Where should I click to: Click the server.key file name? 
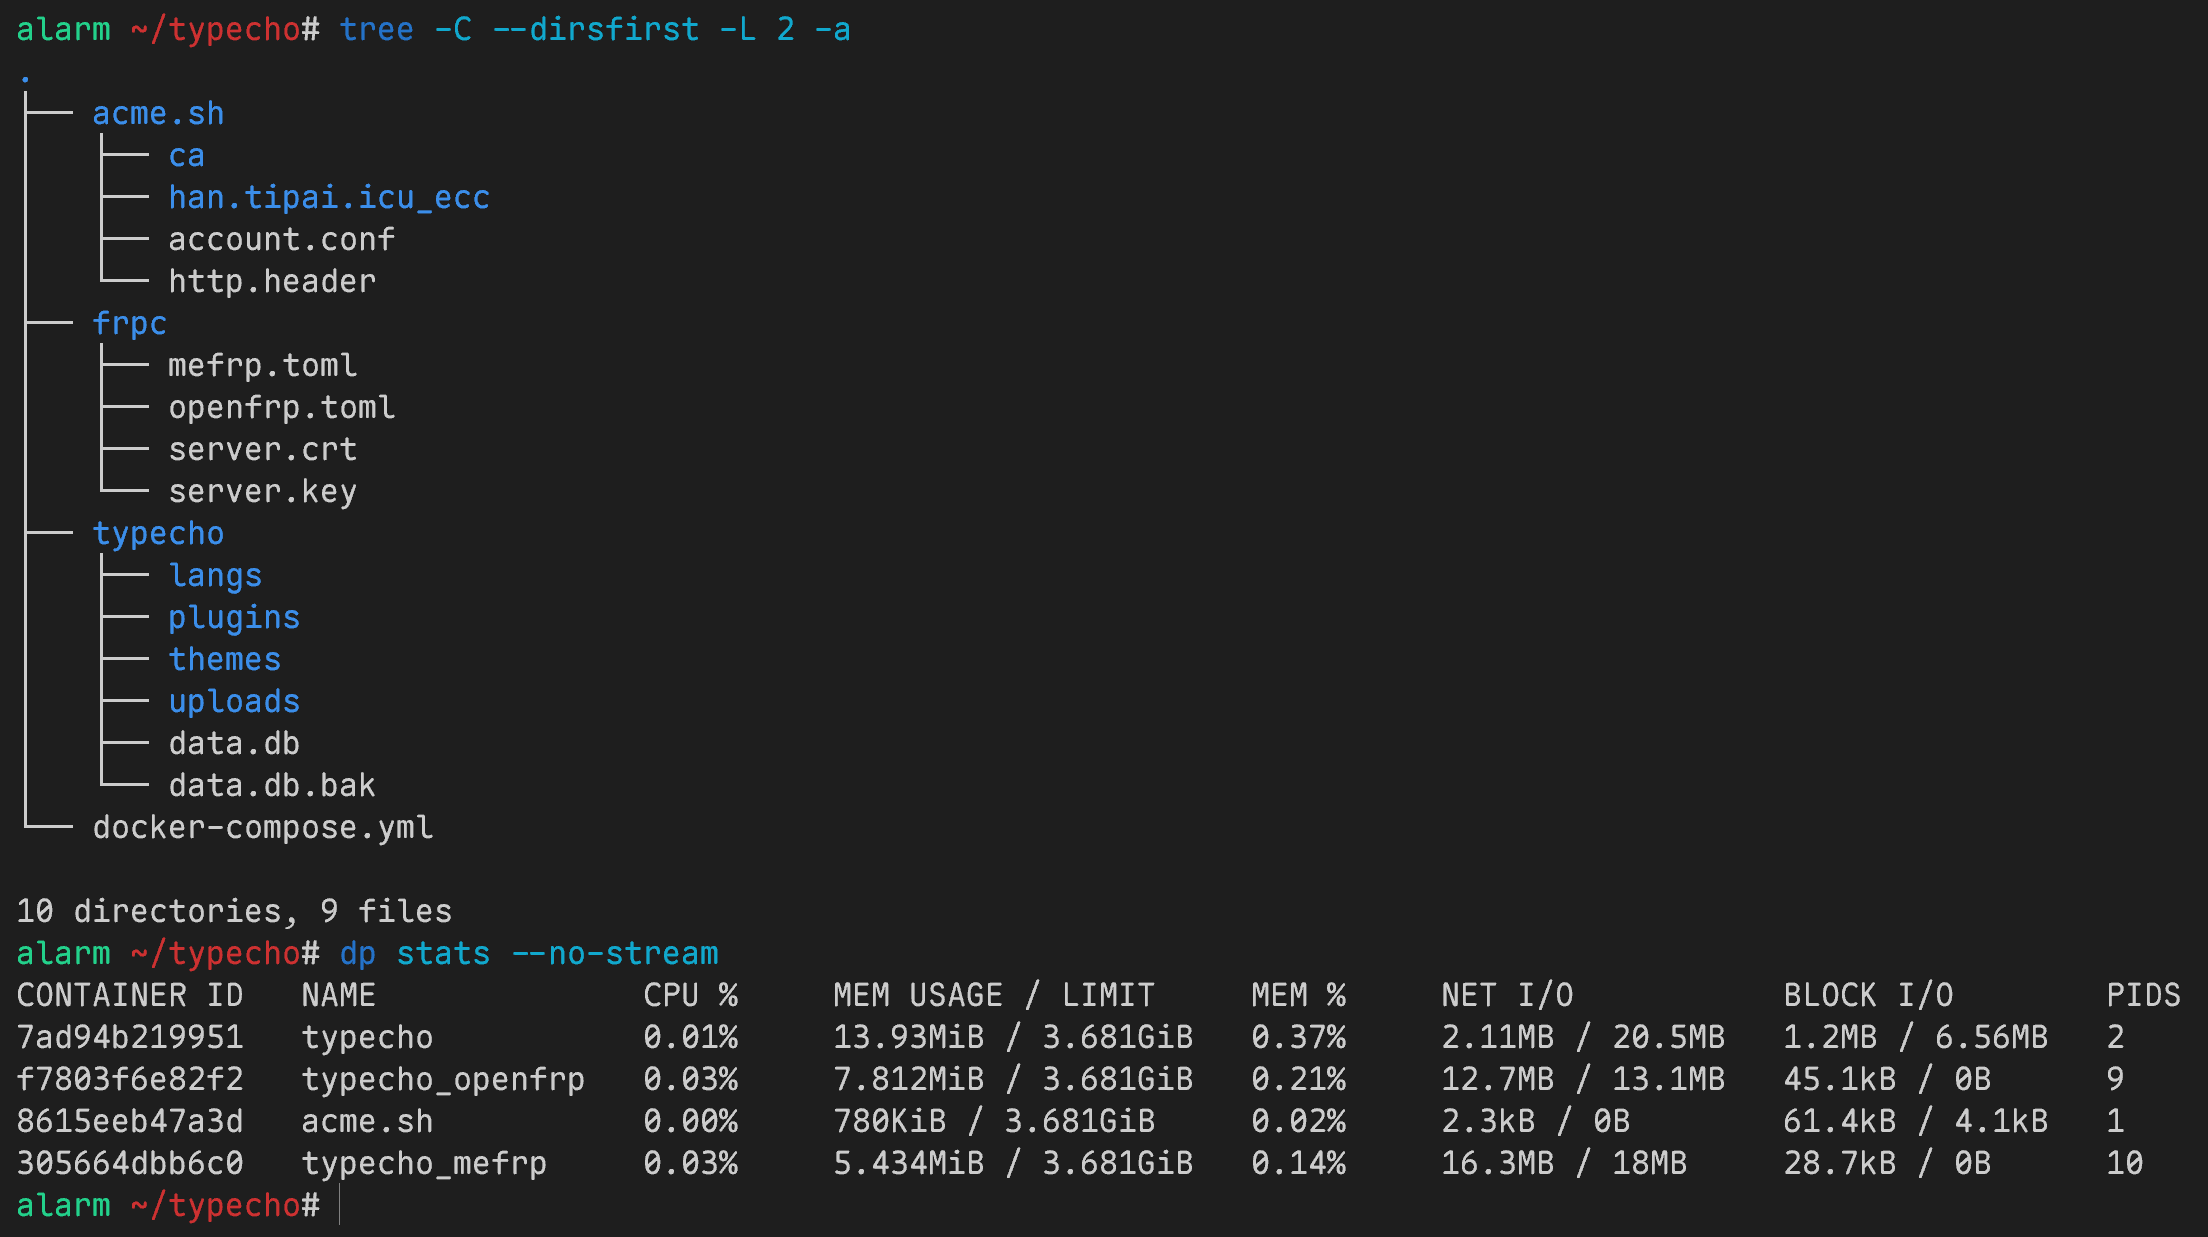[262, 492]
